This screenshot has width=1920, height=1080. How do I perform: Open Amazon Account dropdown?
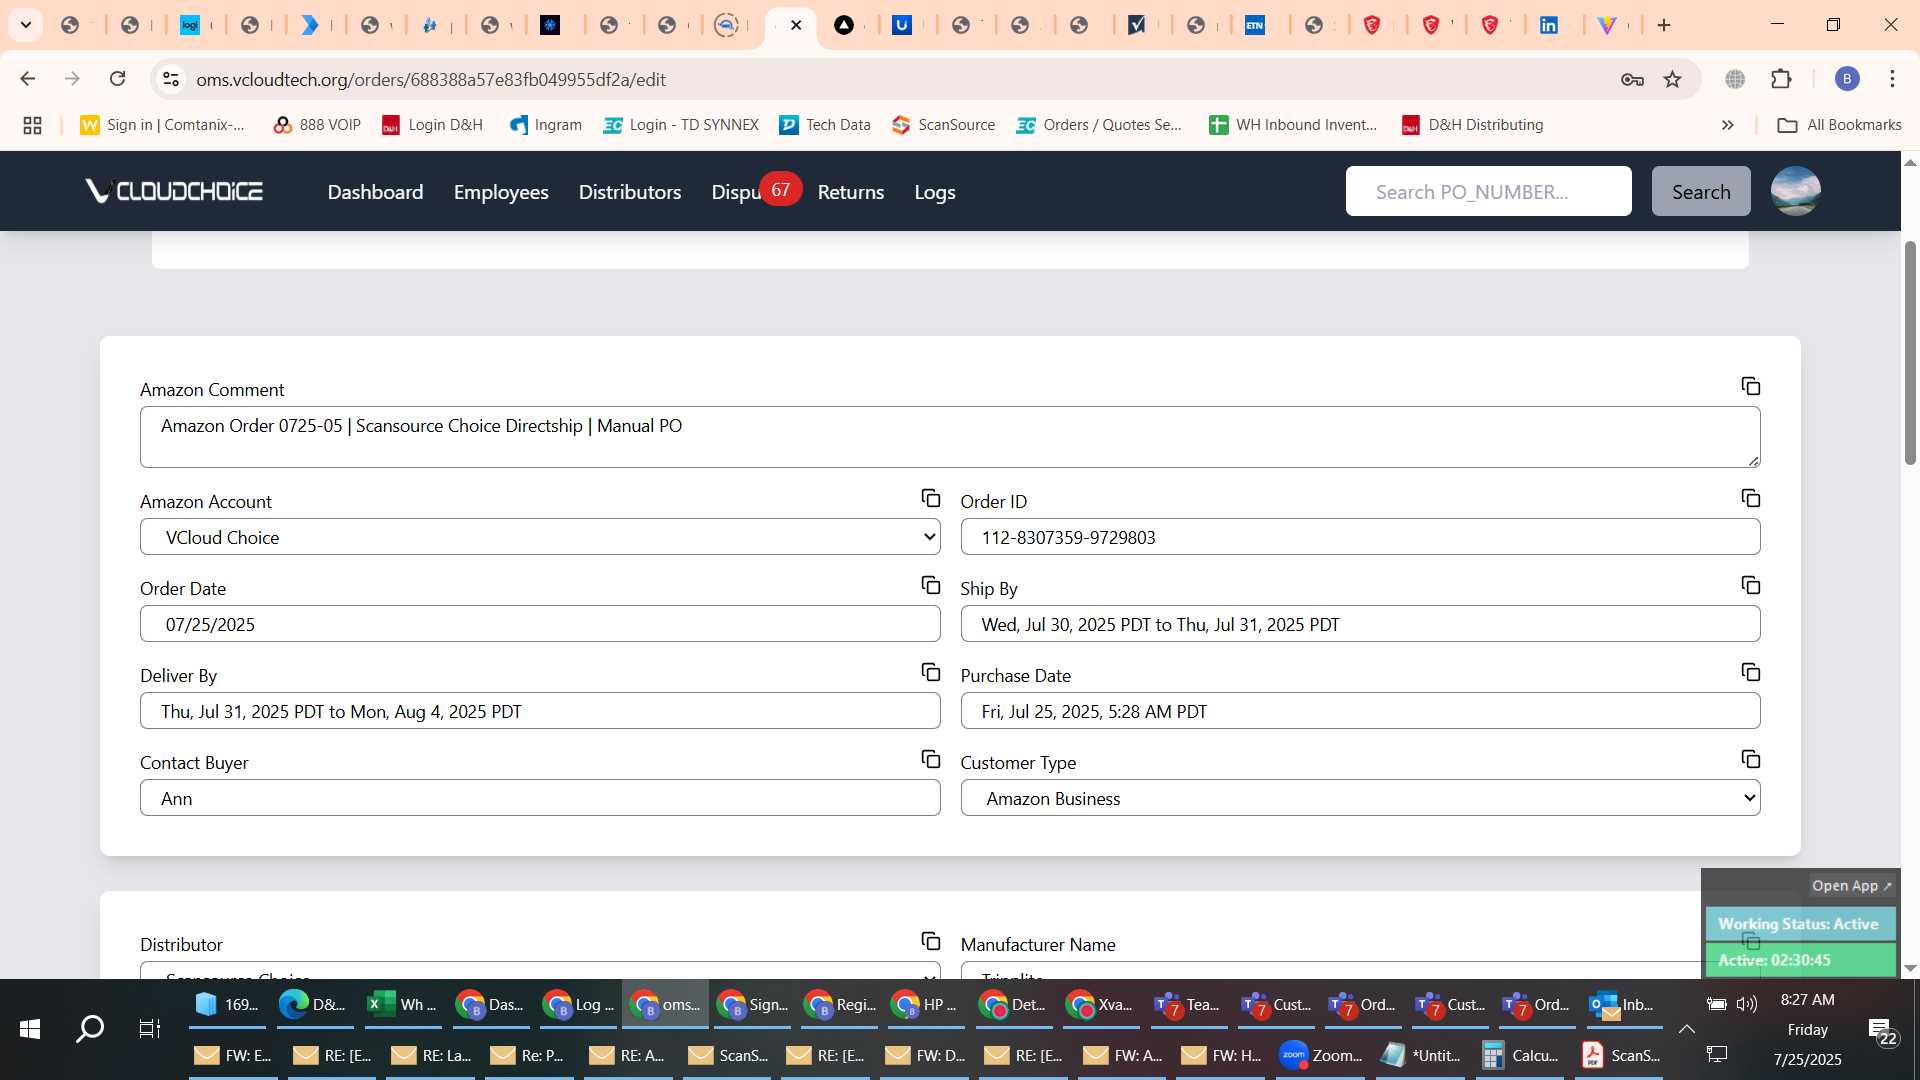[x=540, y=537]
